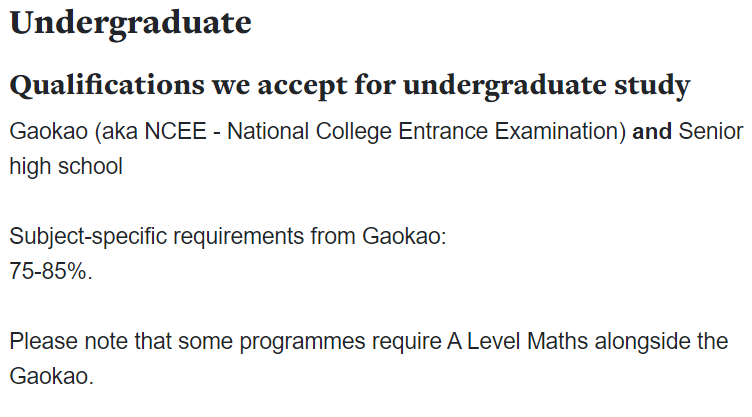
Task: Click the word requirements
Action: (x=238, y=237)
